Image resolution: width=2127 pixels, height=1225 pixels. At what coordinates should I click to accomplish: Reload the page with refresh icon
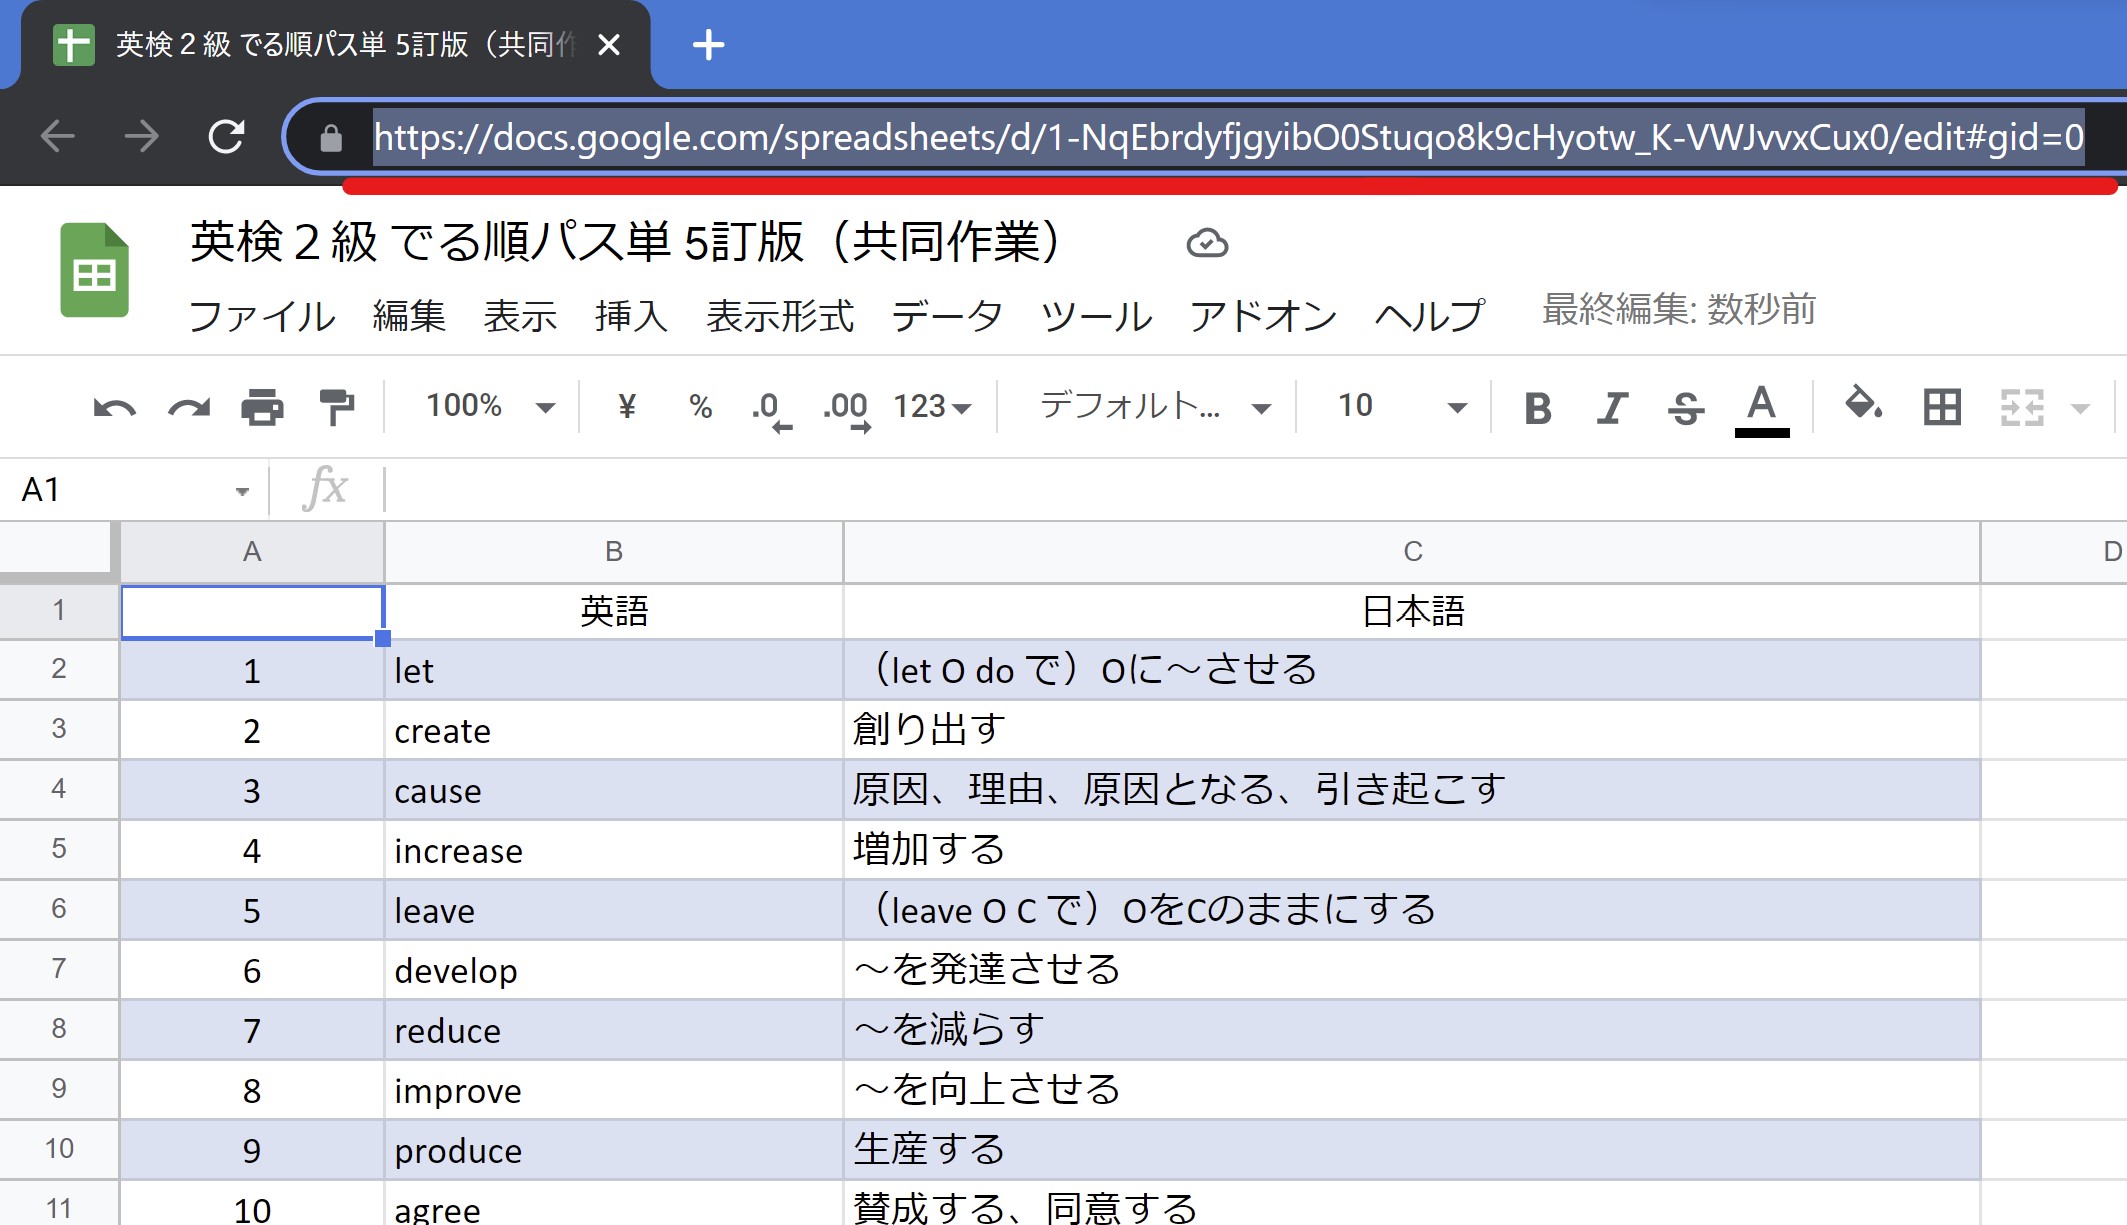coord(226,136)
